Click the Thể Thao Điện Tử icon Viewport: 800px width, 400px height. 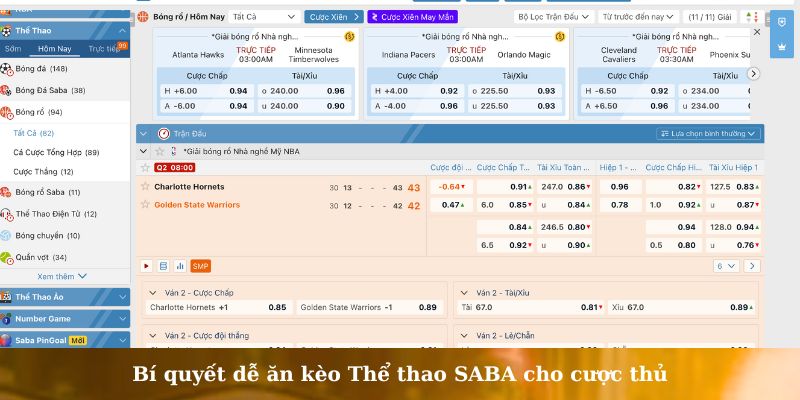coord(6,214)
